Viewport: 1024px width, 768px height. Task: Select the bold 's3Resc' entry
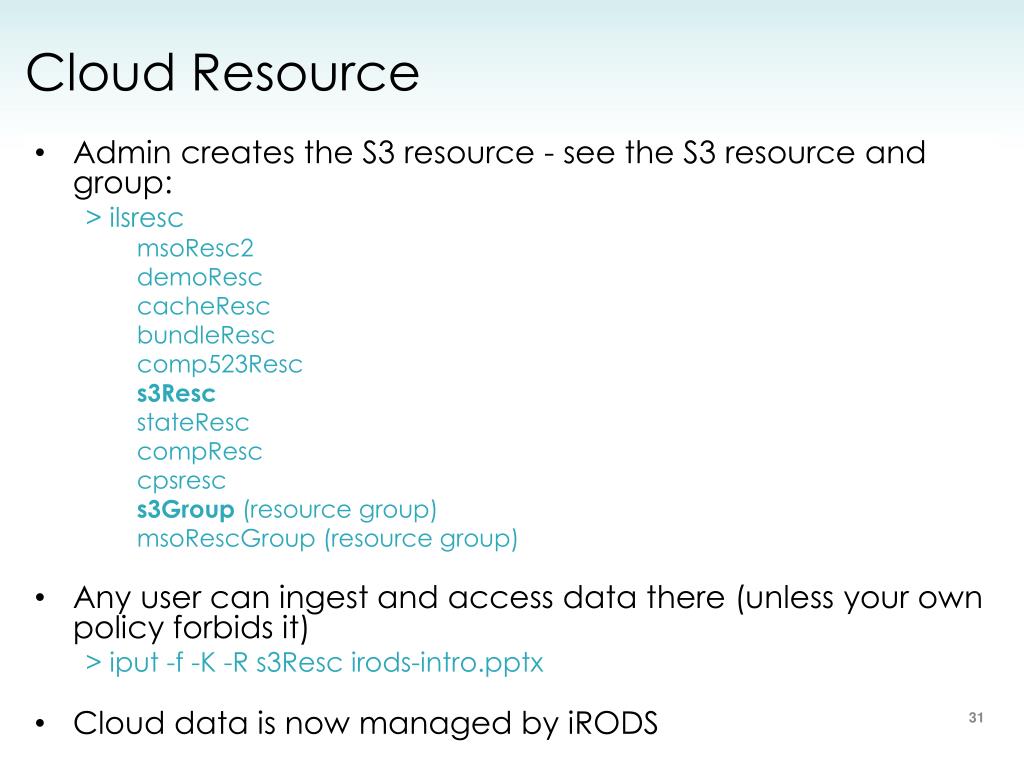pyautogui.click(x=176, y=394)
